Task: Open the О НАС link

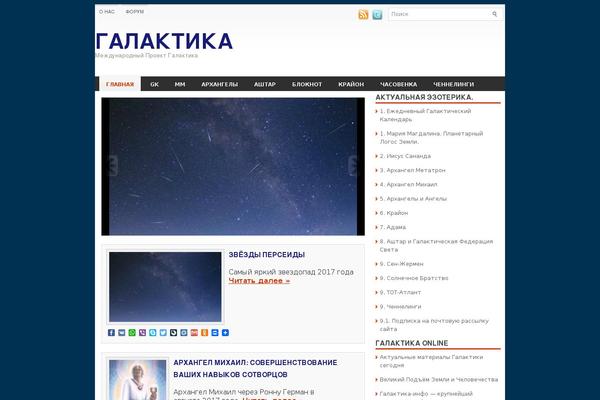Action: pos(107,12)
